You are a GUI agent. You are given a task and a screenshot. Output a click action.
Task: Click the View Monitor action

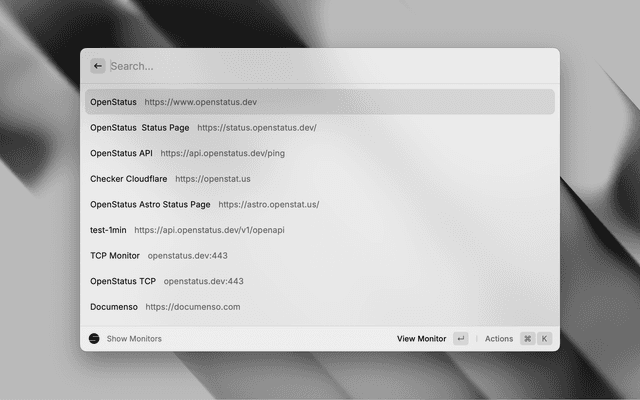(421, 339)
